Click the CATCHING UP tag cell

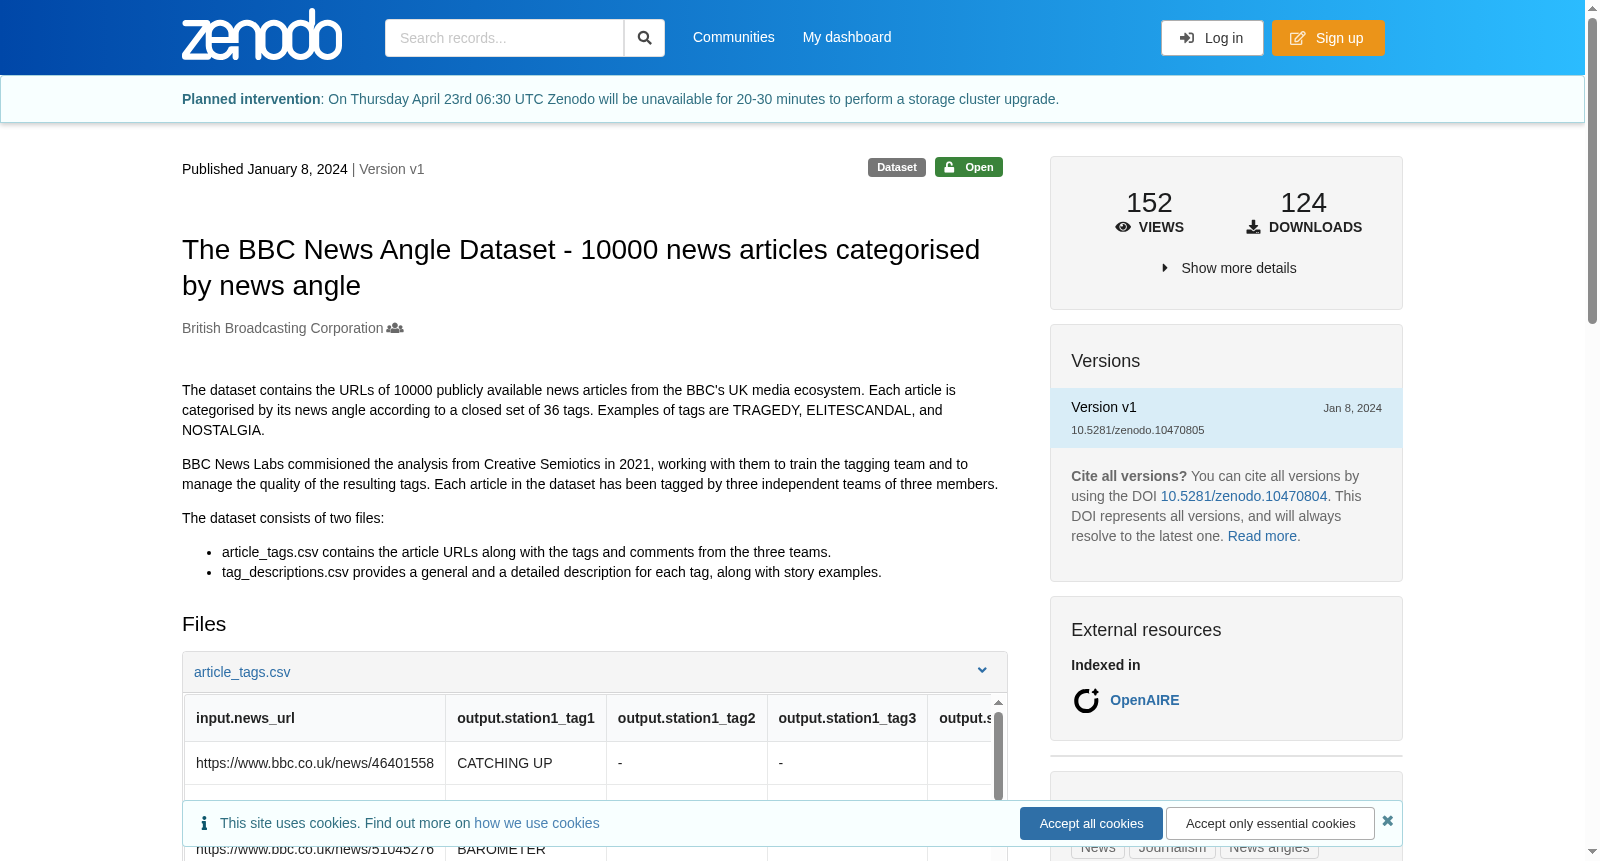526,763
